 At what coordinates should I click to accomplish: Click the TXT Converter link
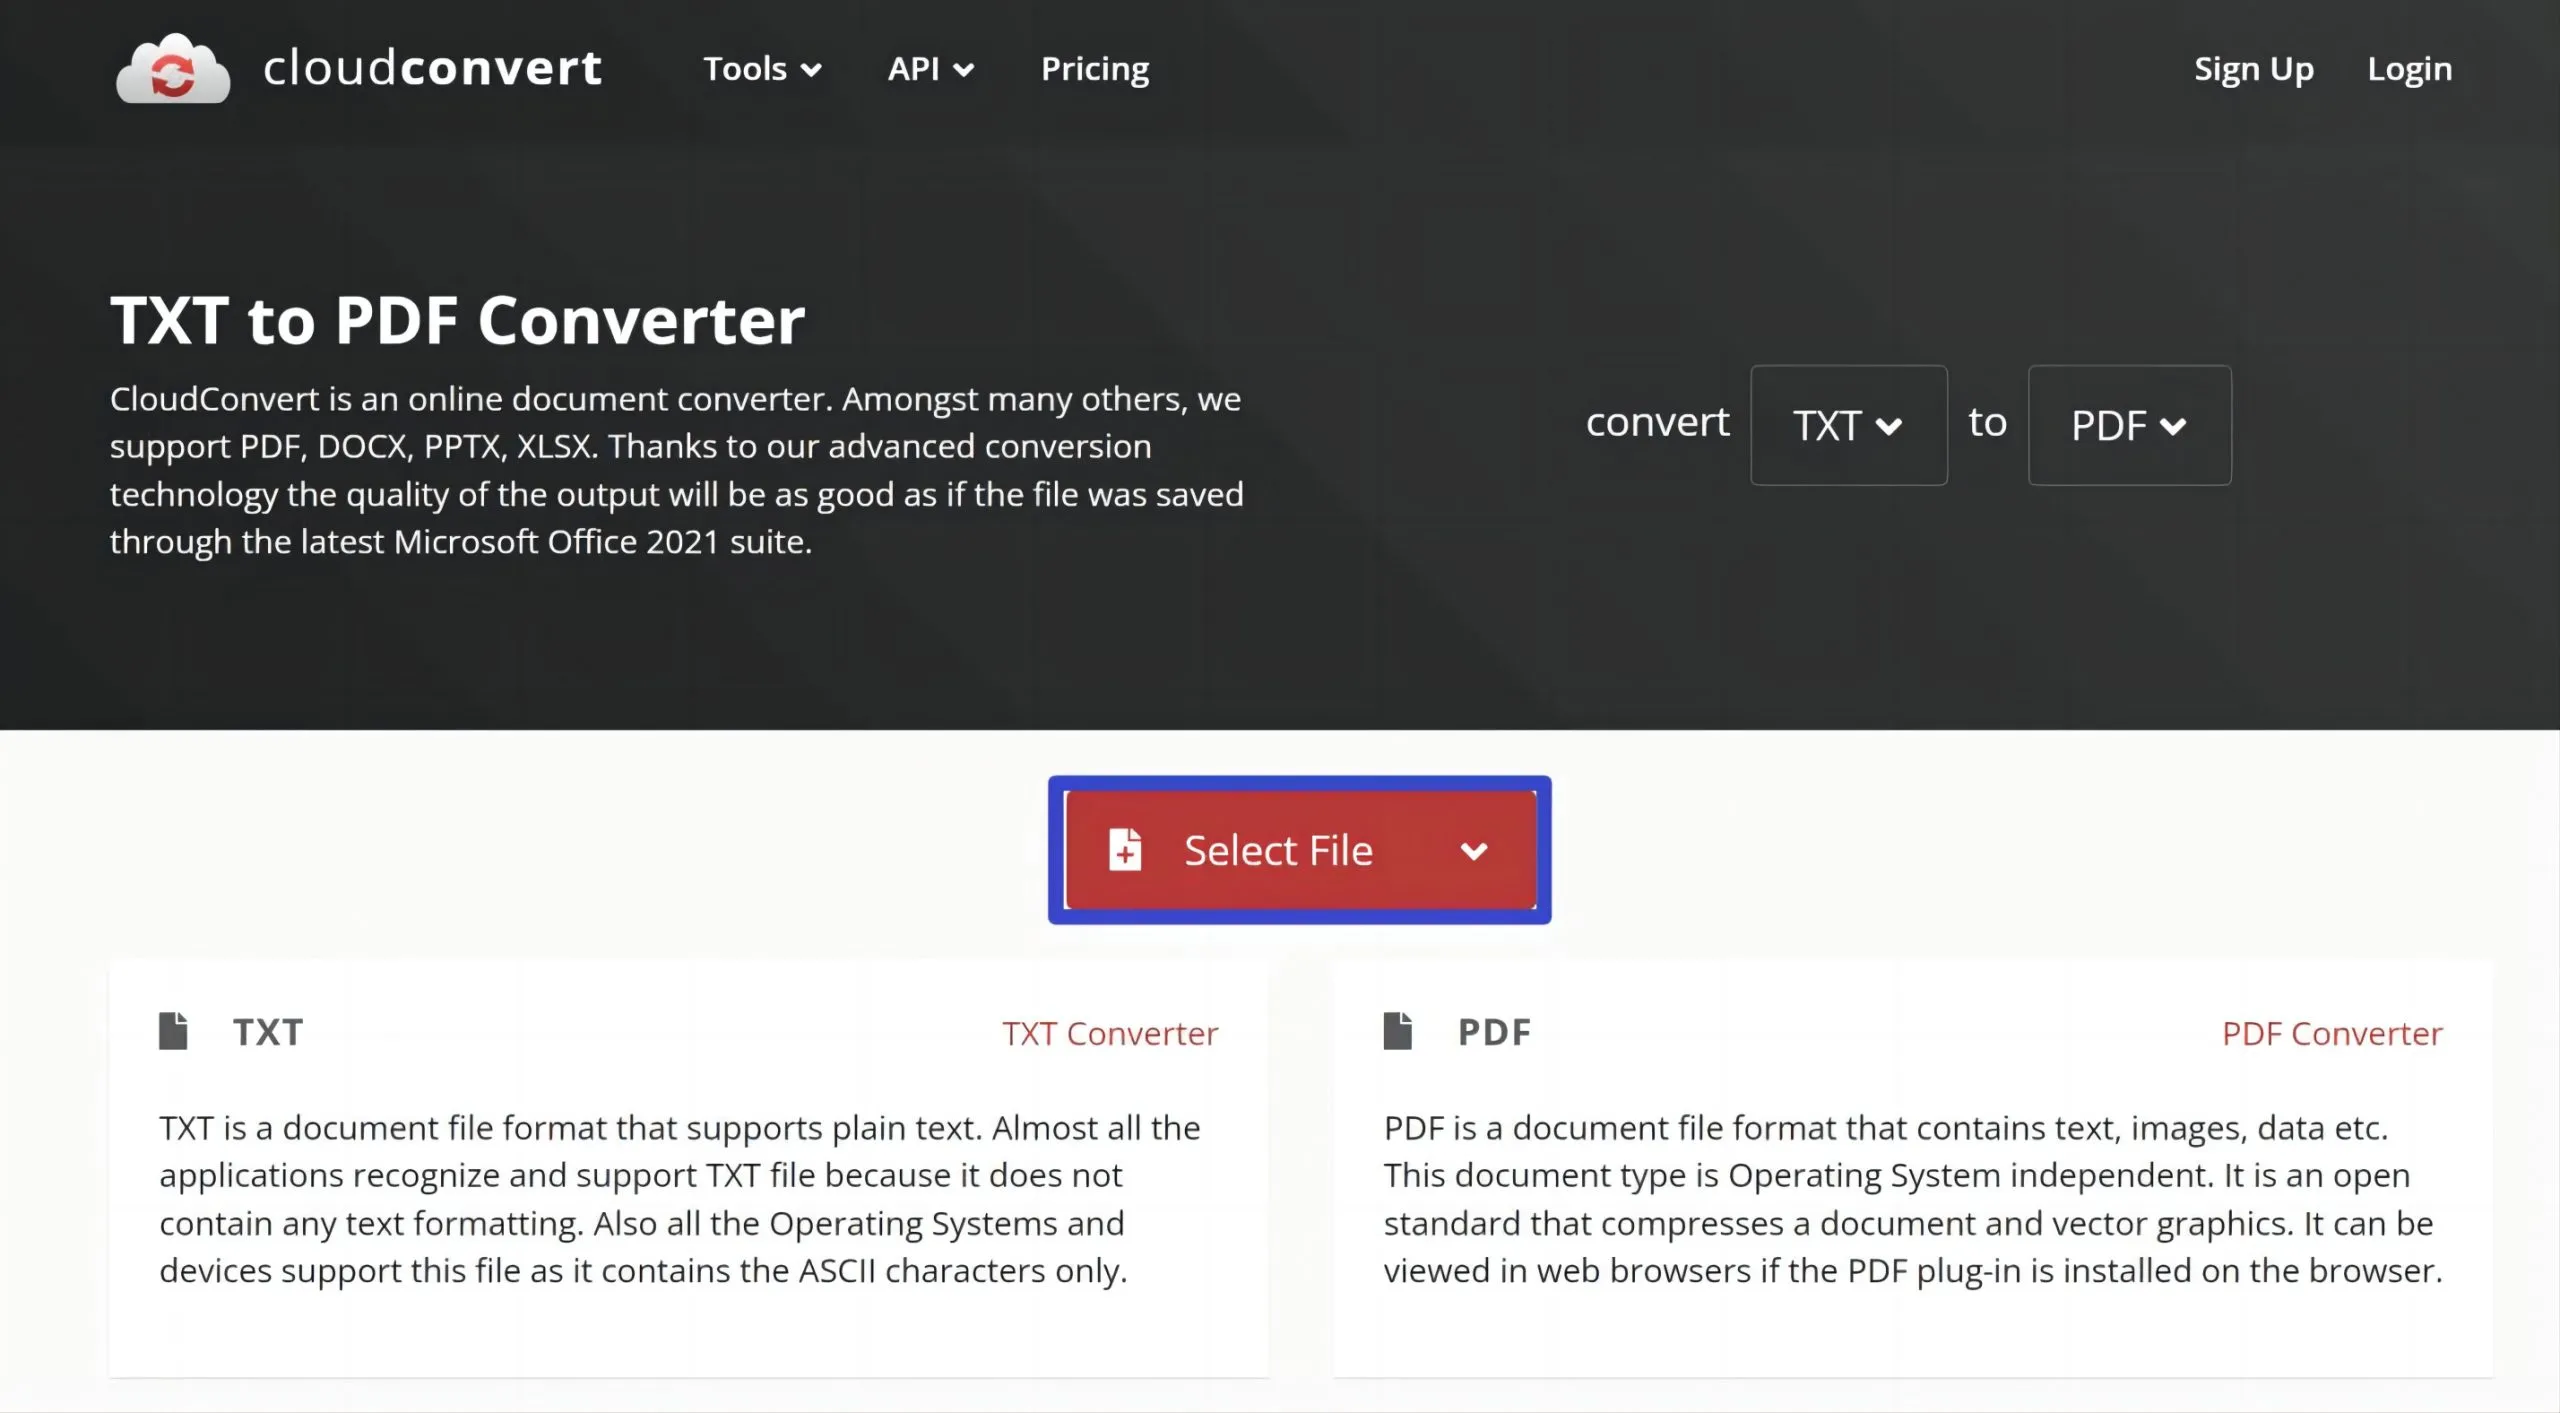(1110, 1032)
